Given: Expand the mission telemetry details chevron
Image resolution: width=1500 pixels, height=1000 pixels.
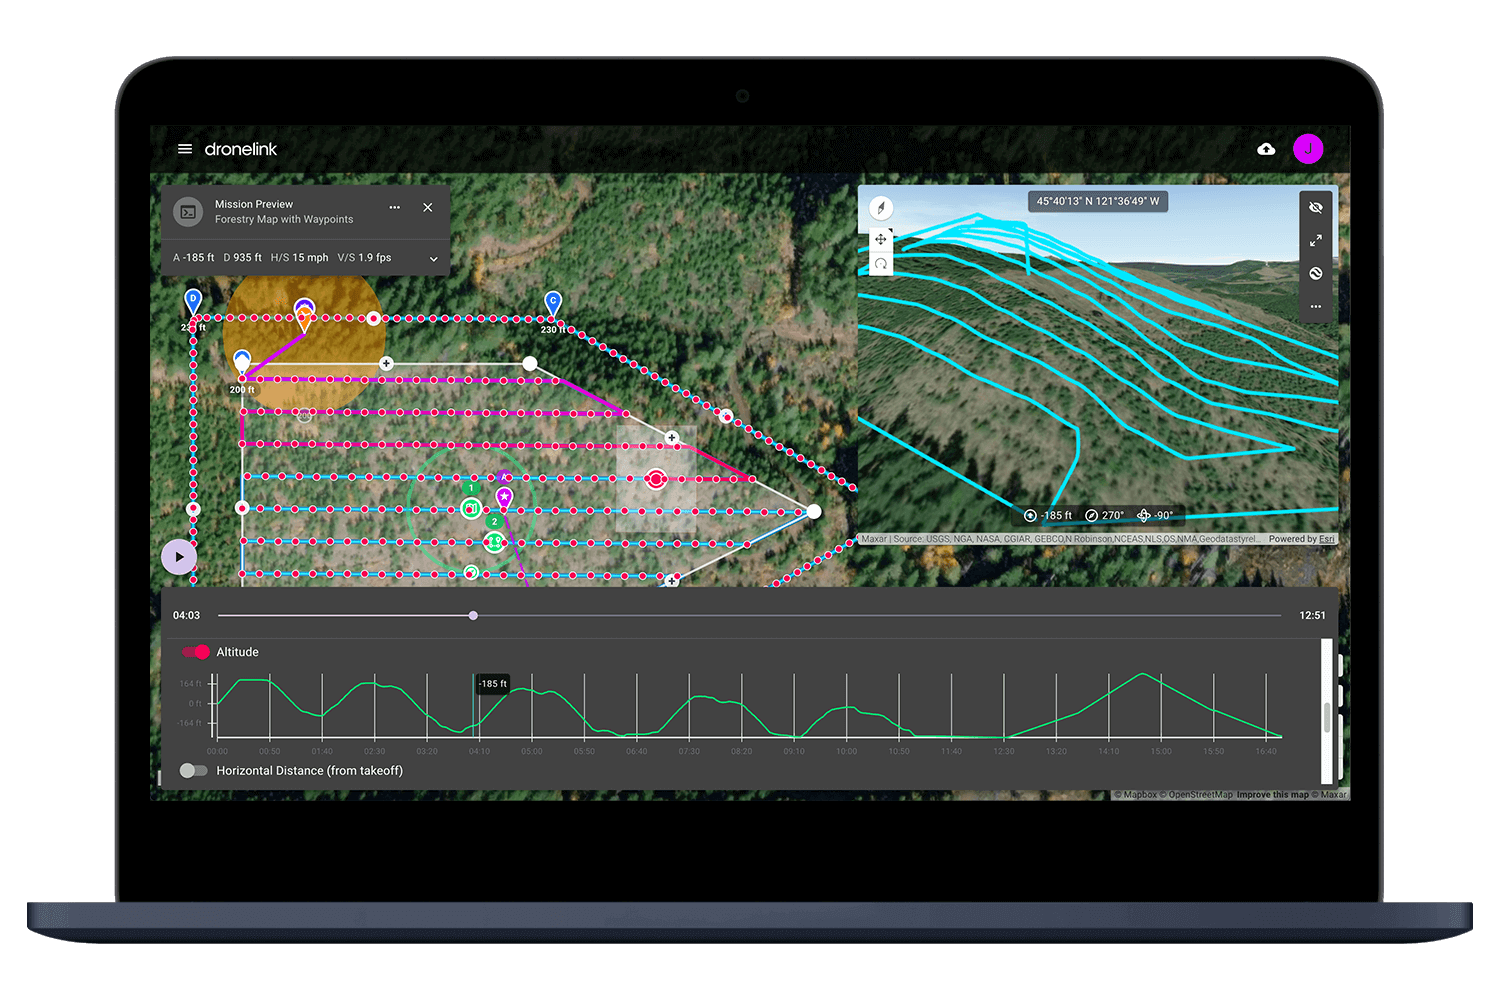Looking at the screenshot, I should [x=433, y=258].
